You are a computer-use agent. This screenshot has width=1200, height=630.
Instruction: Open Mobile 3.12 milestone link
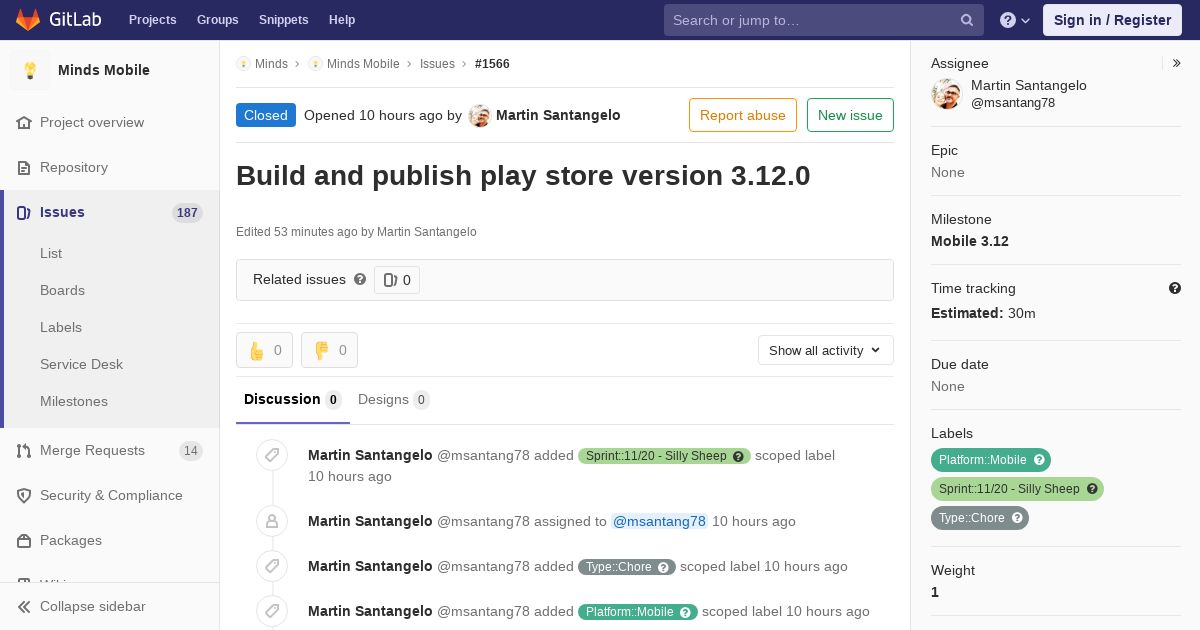click(x=970, y=241)
